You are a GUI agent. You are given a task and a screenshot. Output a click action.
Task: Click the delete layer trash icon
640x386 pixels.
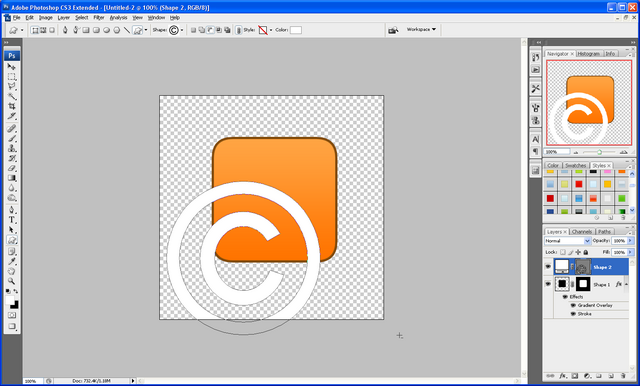pos(623,376)
